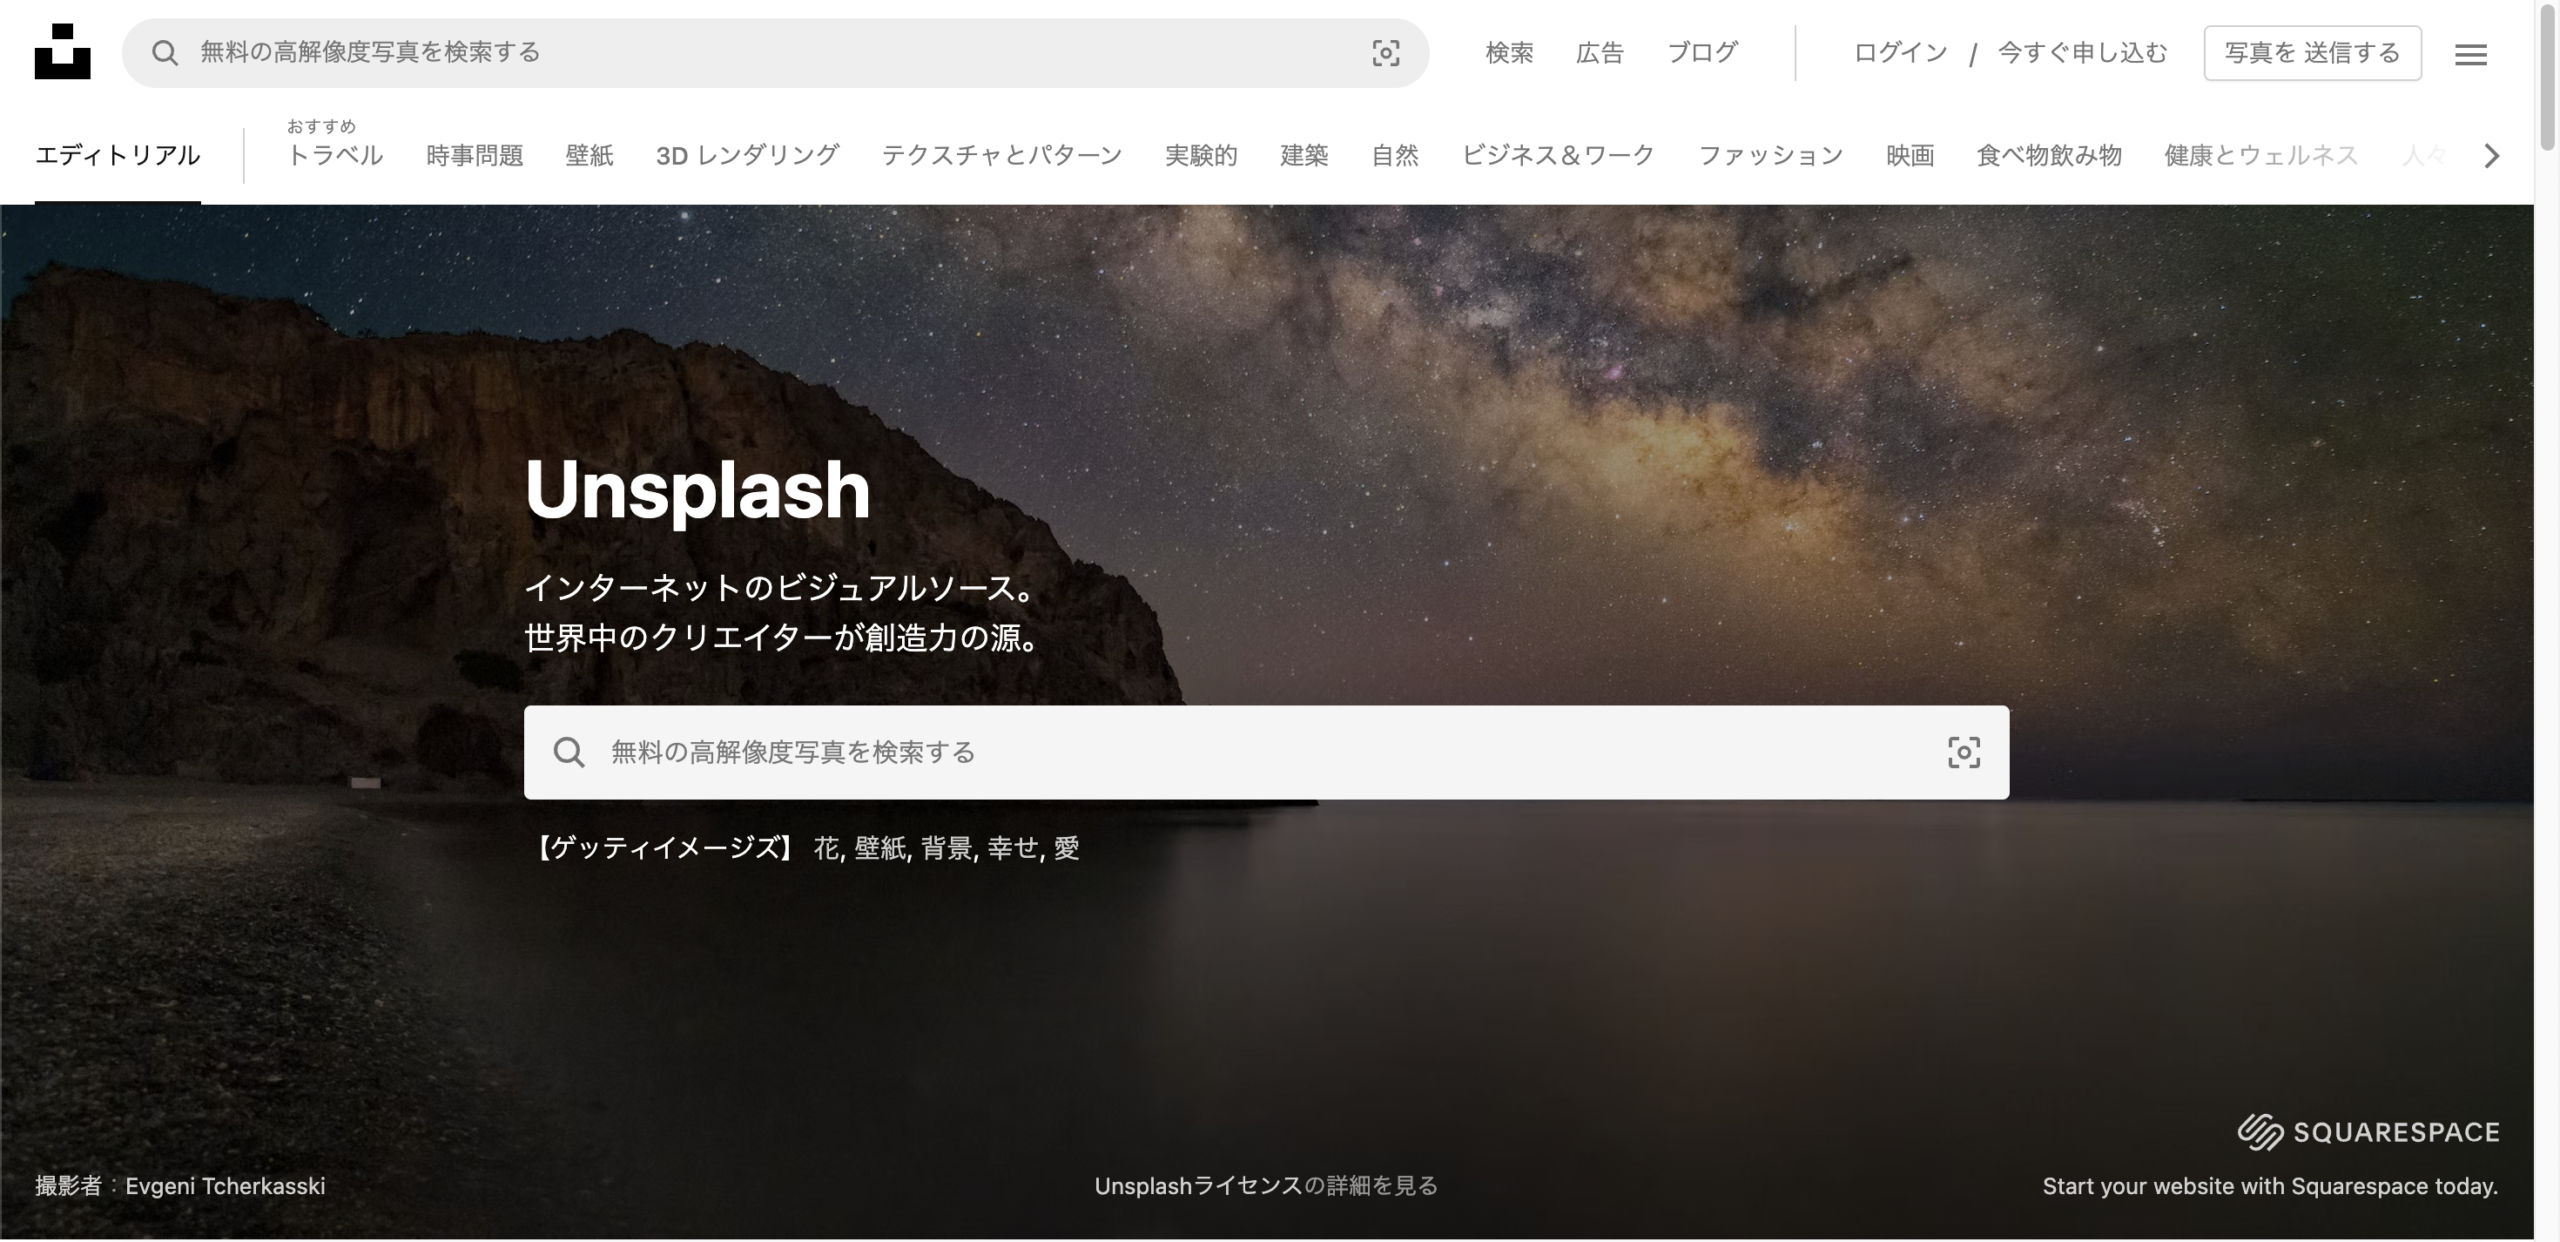Switch to the 壁紙 category
2560x1242 pixels.
pos(589,155)
